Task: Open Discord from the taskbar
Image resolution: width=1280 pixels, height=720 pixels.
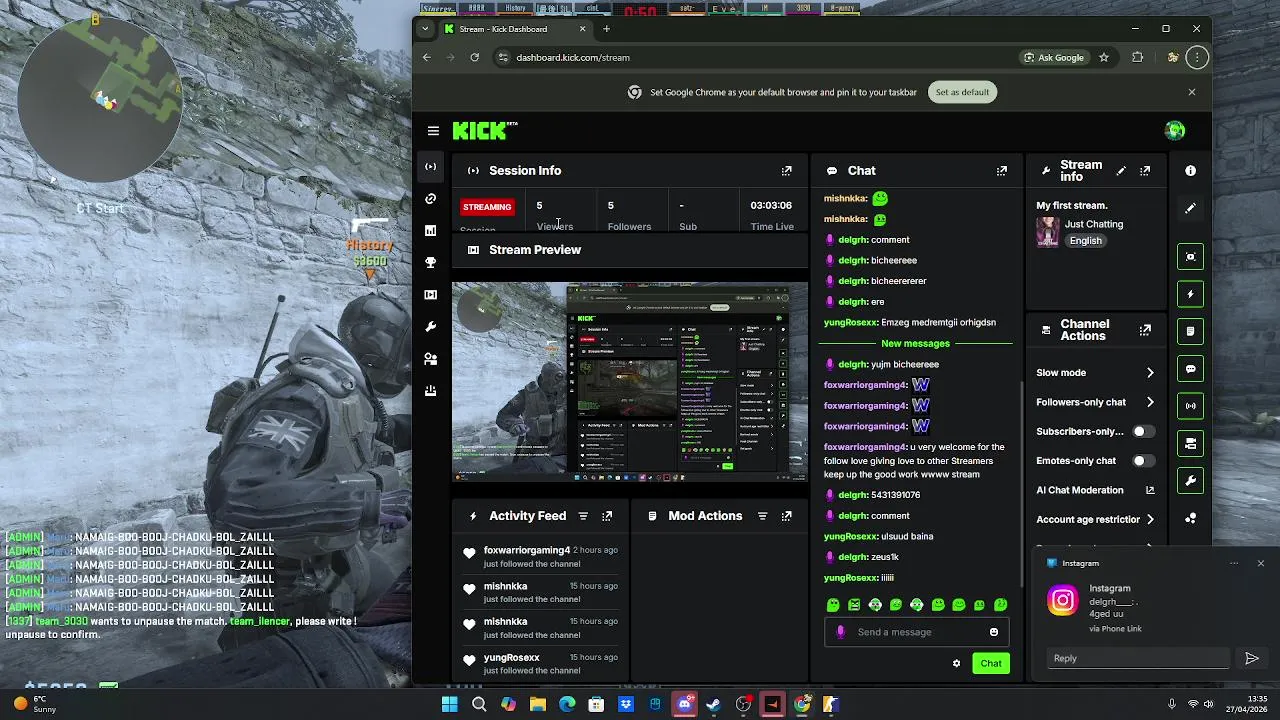Action: click(684, 705)
